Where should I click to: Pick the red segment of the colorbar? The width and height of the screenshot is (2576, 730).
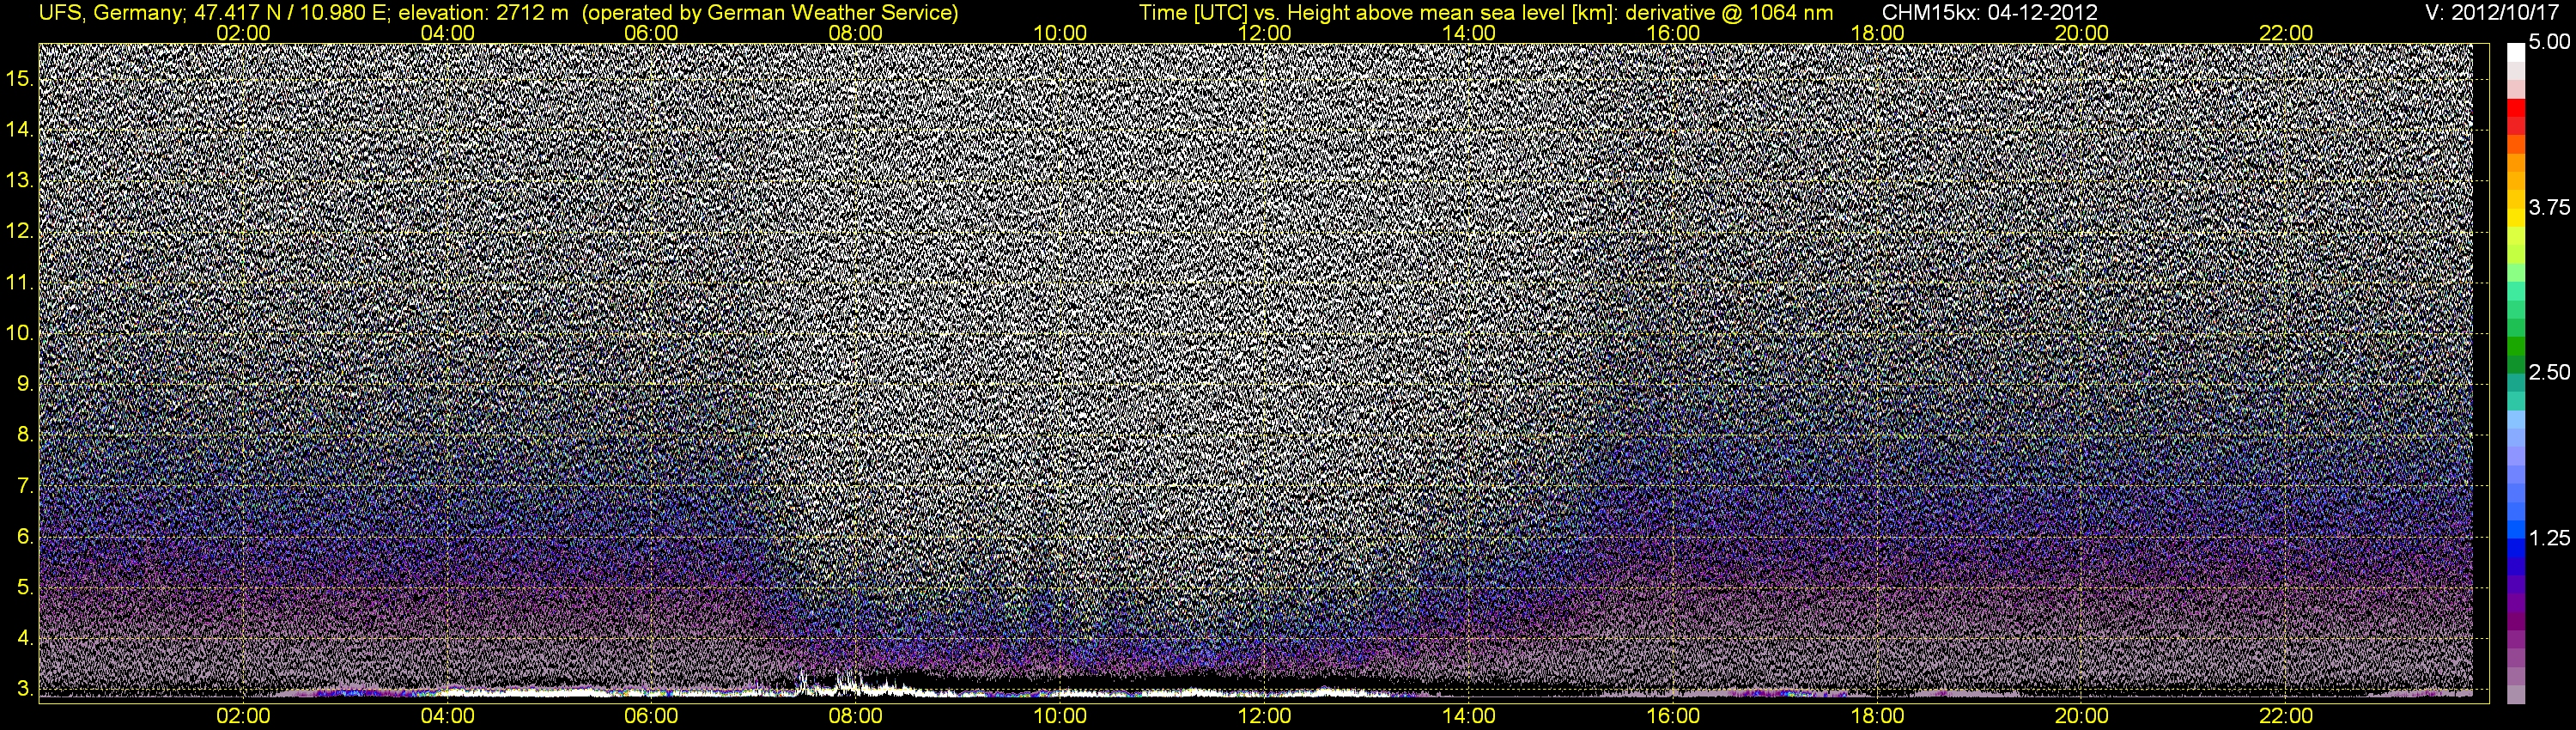coord(2516,109)
